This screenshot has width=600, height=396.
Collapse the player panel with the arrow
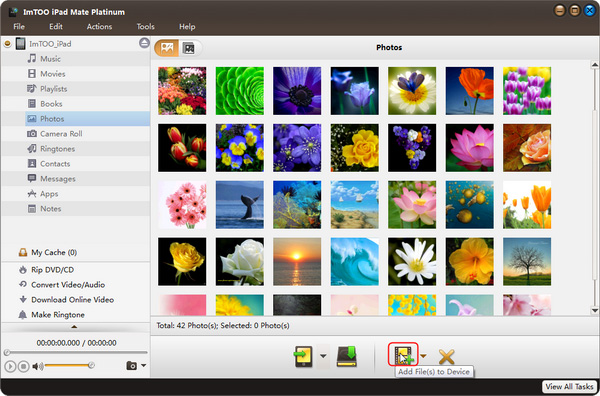(x=74, y=327)
